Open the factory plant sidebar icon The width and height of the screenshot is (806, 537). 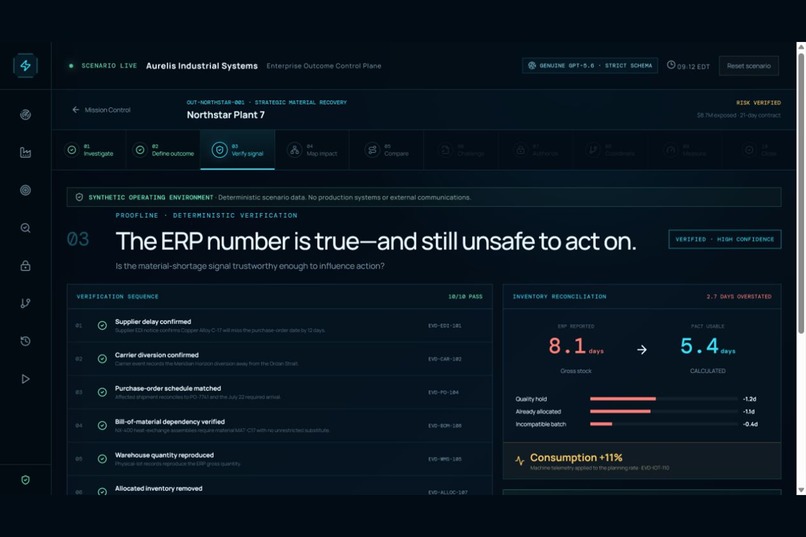[x=25, y=153]
